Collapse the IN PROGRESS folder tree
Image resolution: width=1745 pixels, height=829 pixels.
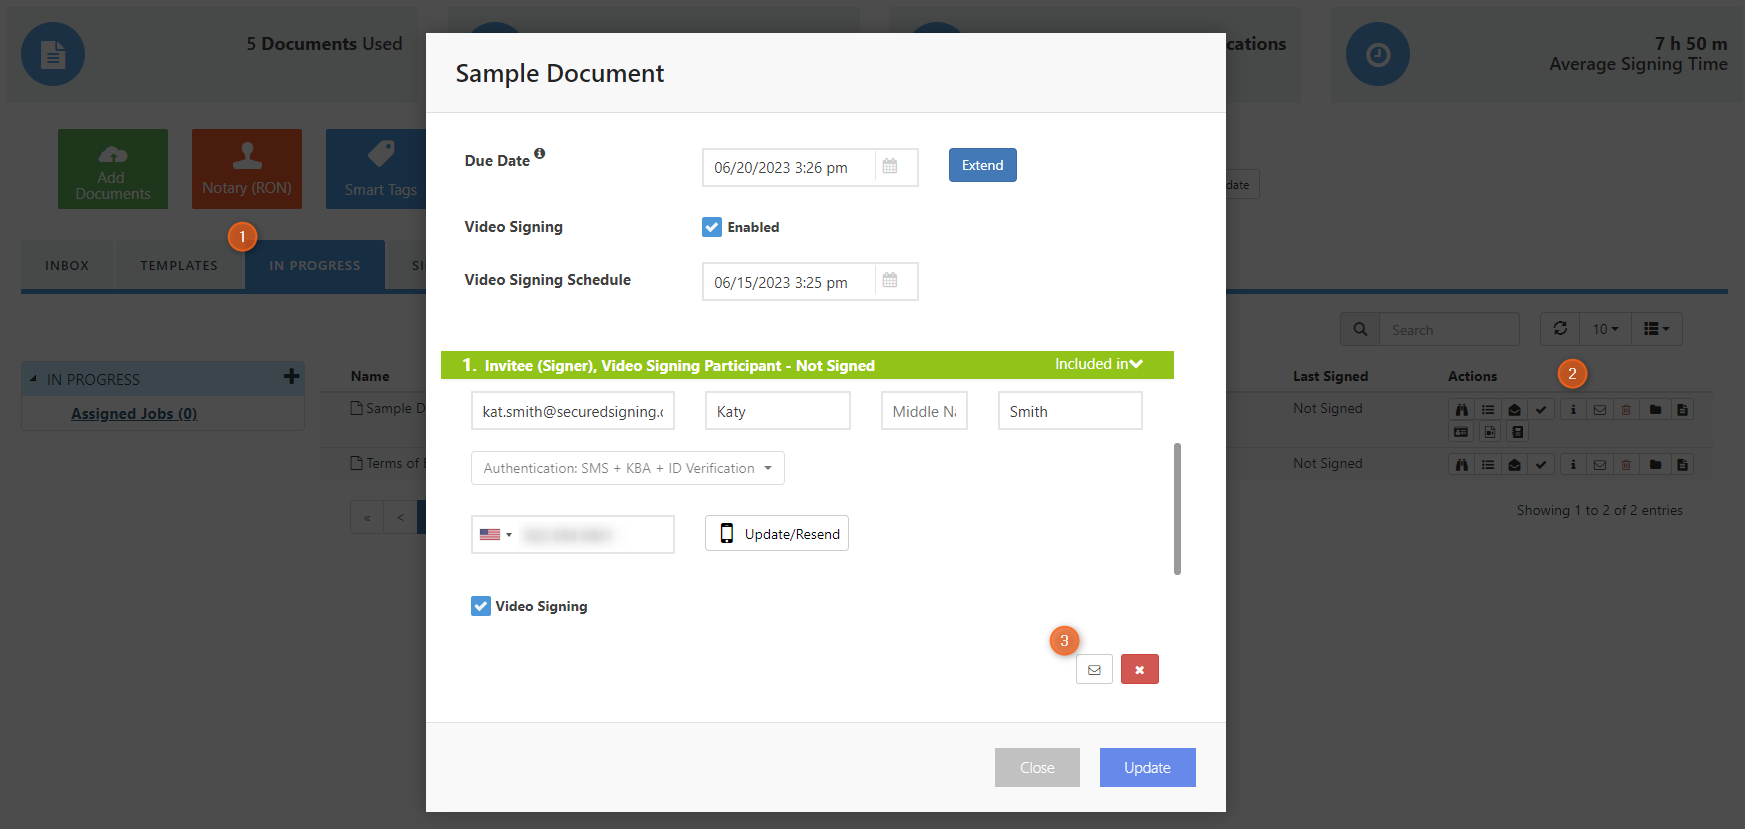click(33, 379)
